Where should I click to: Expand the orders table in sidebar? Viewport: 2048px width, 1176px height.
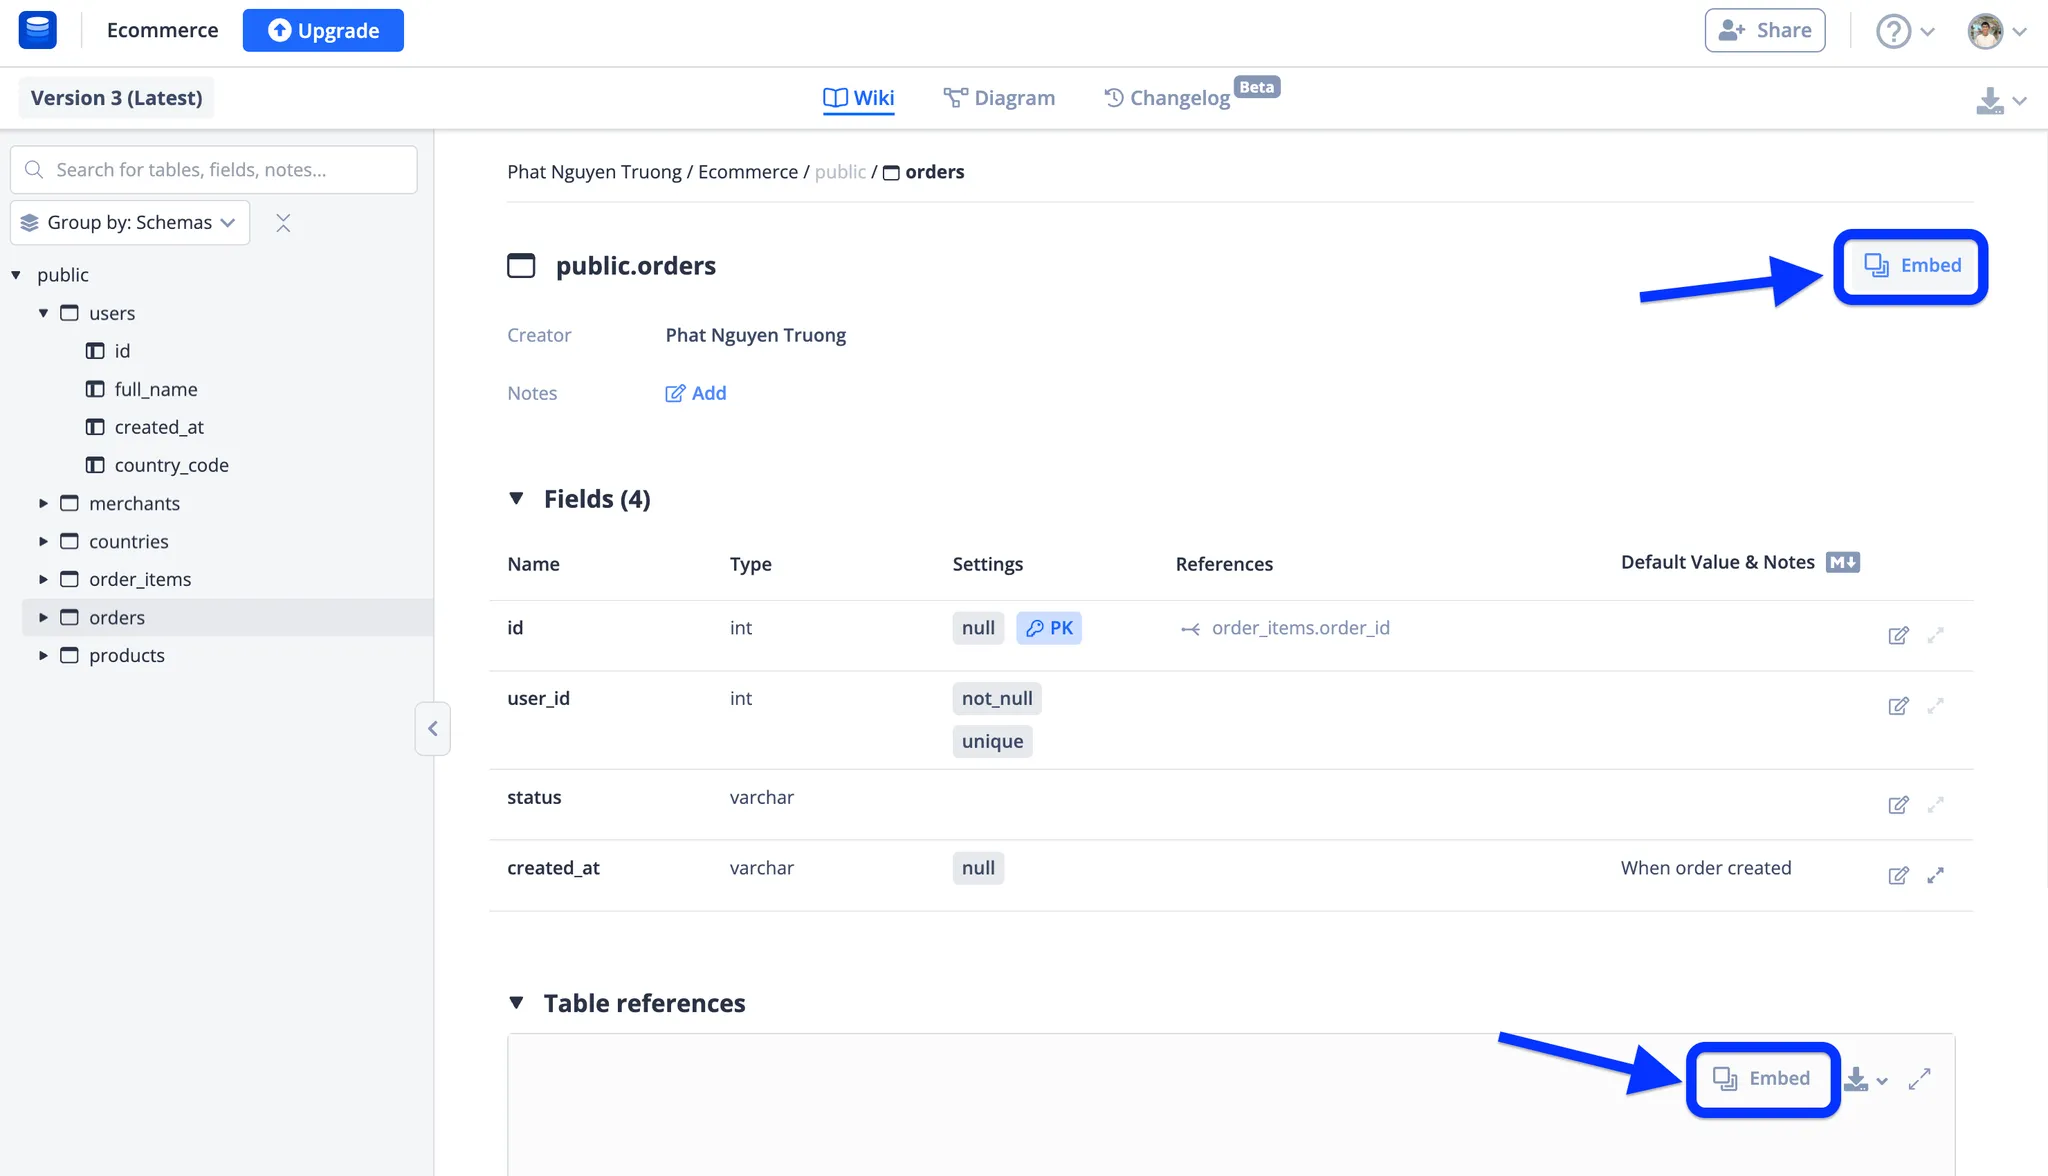[x=44, y=616]
